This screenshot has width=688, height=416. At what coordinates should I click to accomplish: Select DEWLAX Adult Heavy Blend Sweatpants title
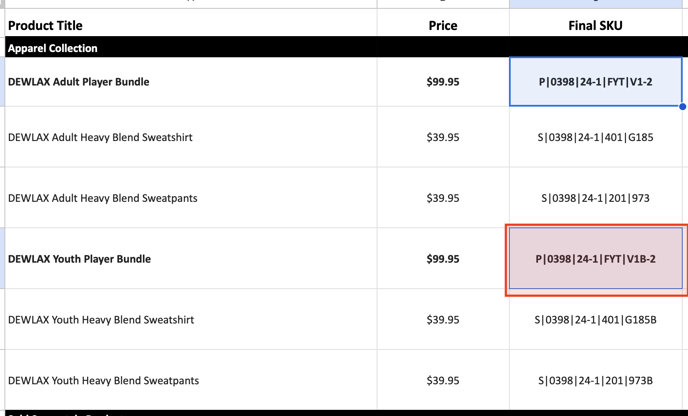pyautogui.click(x=102, y=198)
